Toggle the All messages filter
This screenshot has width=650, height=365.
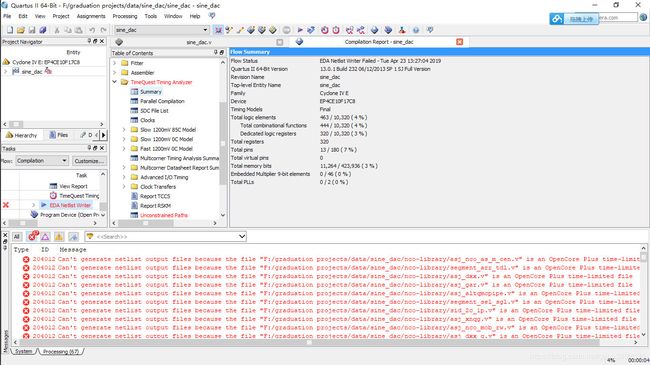pos(17,236)
